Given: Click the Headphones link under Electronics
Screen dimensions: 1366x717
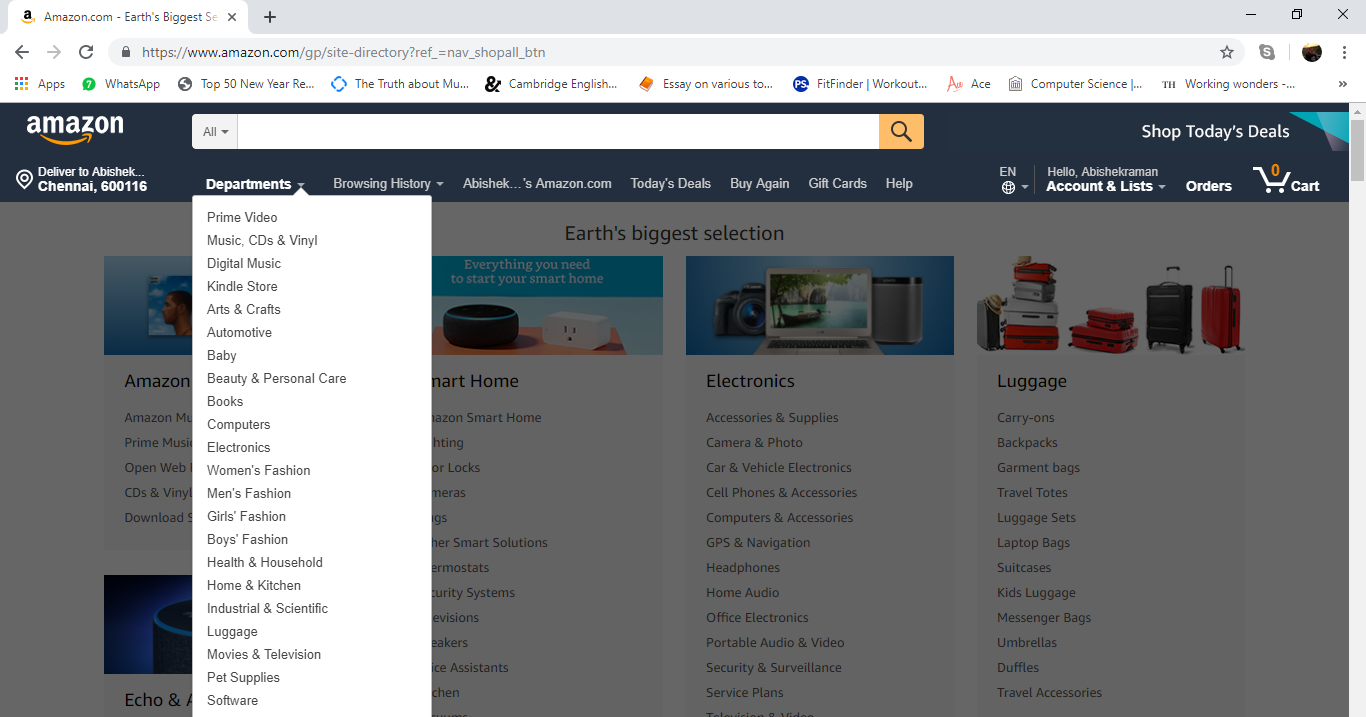Looking at the screenshot, I should click(x=742, y=567).
